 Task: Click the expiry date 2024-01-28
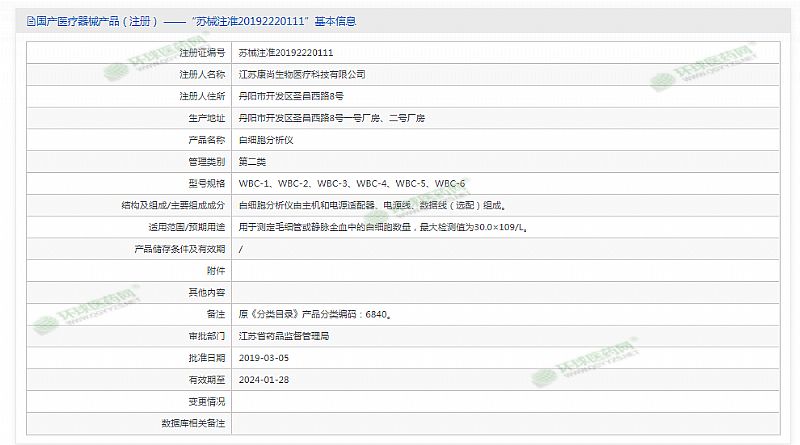pyautogui.click(x=263, y=380)
